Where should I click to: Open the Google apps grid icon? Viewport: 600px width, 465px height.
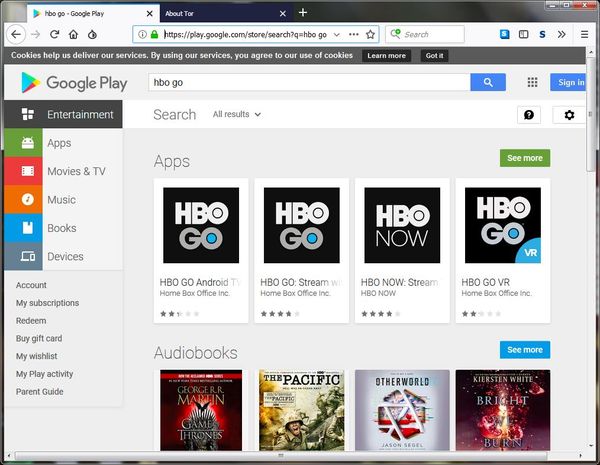(532, 82)
